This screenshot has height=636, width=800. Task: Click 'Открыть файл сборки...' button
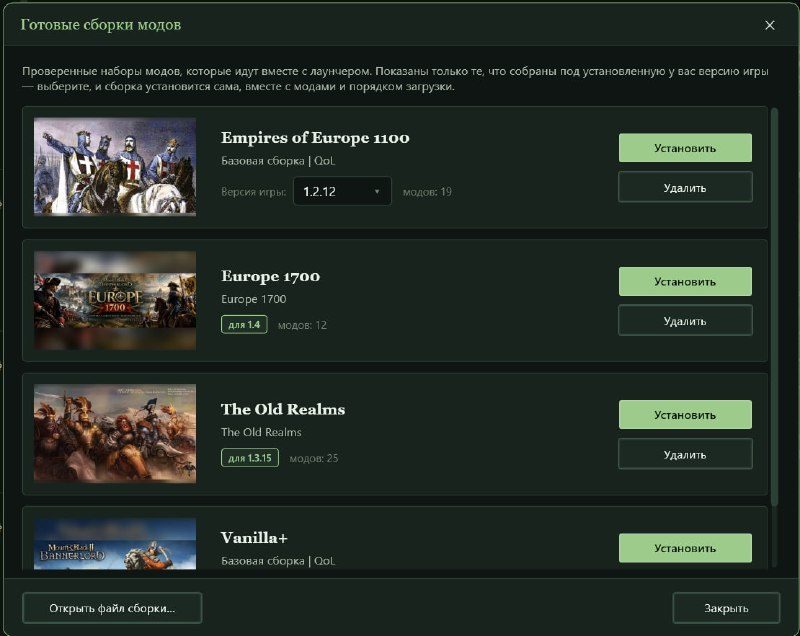[112, 608]
